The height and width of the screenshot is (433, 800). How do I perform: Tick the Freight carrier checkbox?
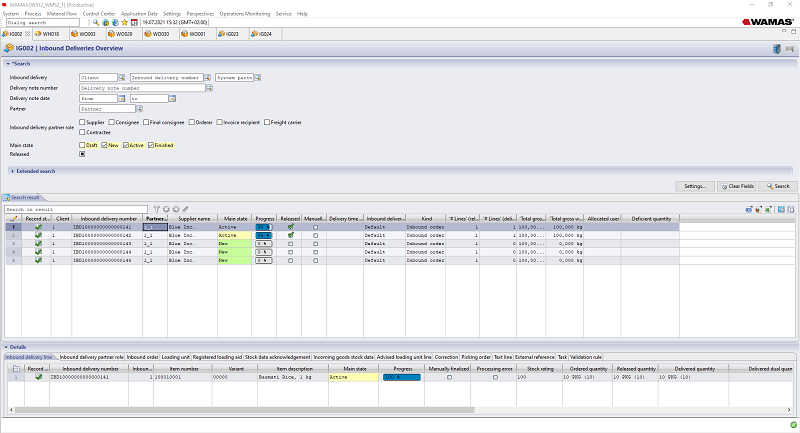(267, 122)
